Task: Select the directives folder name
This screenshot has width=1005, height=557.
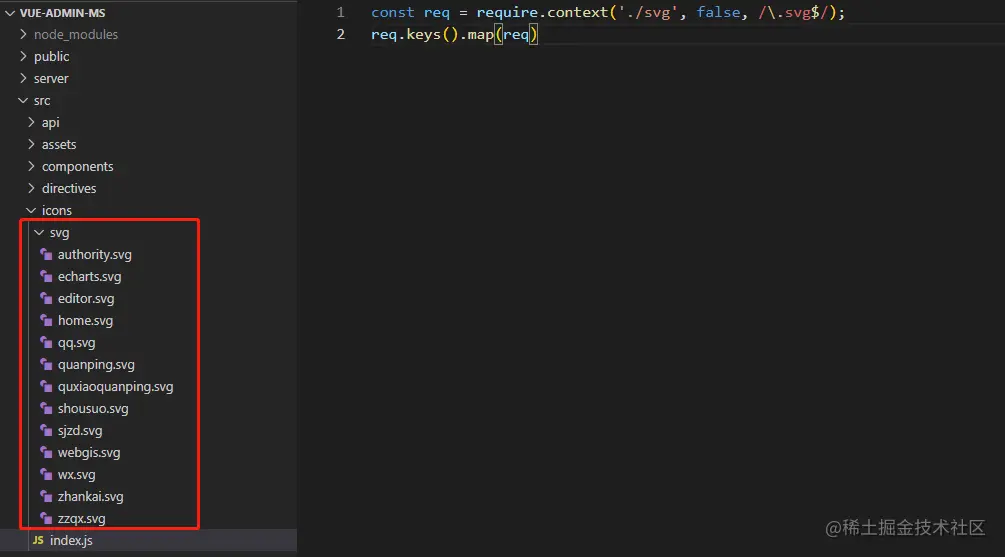Action: pyautogui.click(x=69, y=188)
